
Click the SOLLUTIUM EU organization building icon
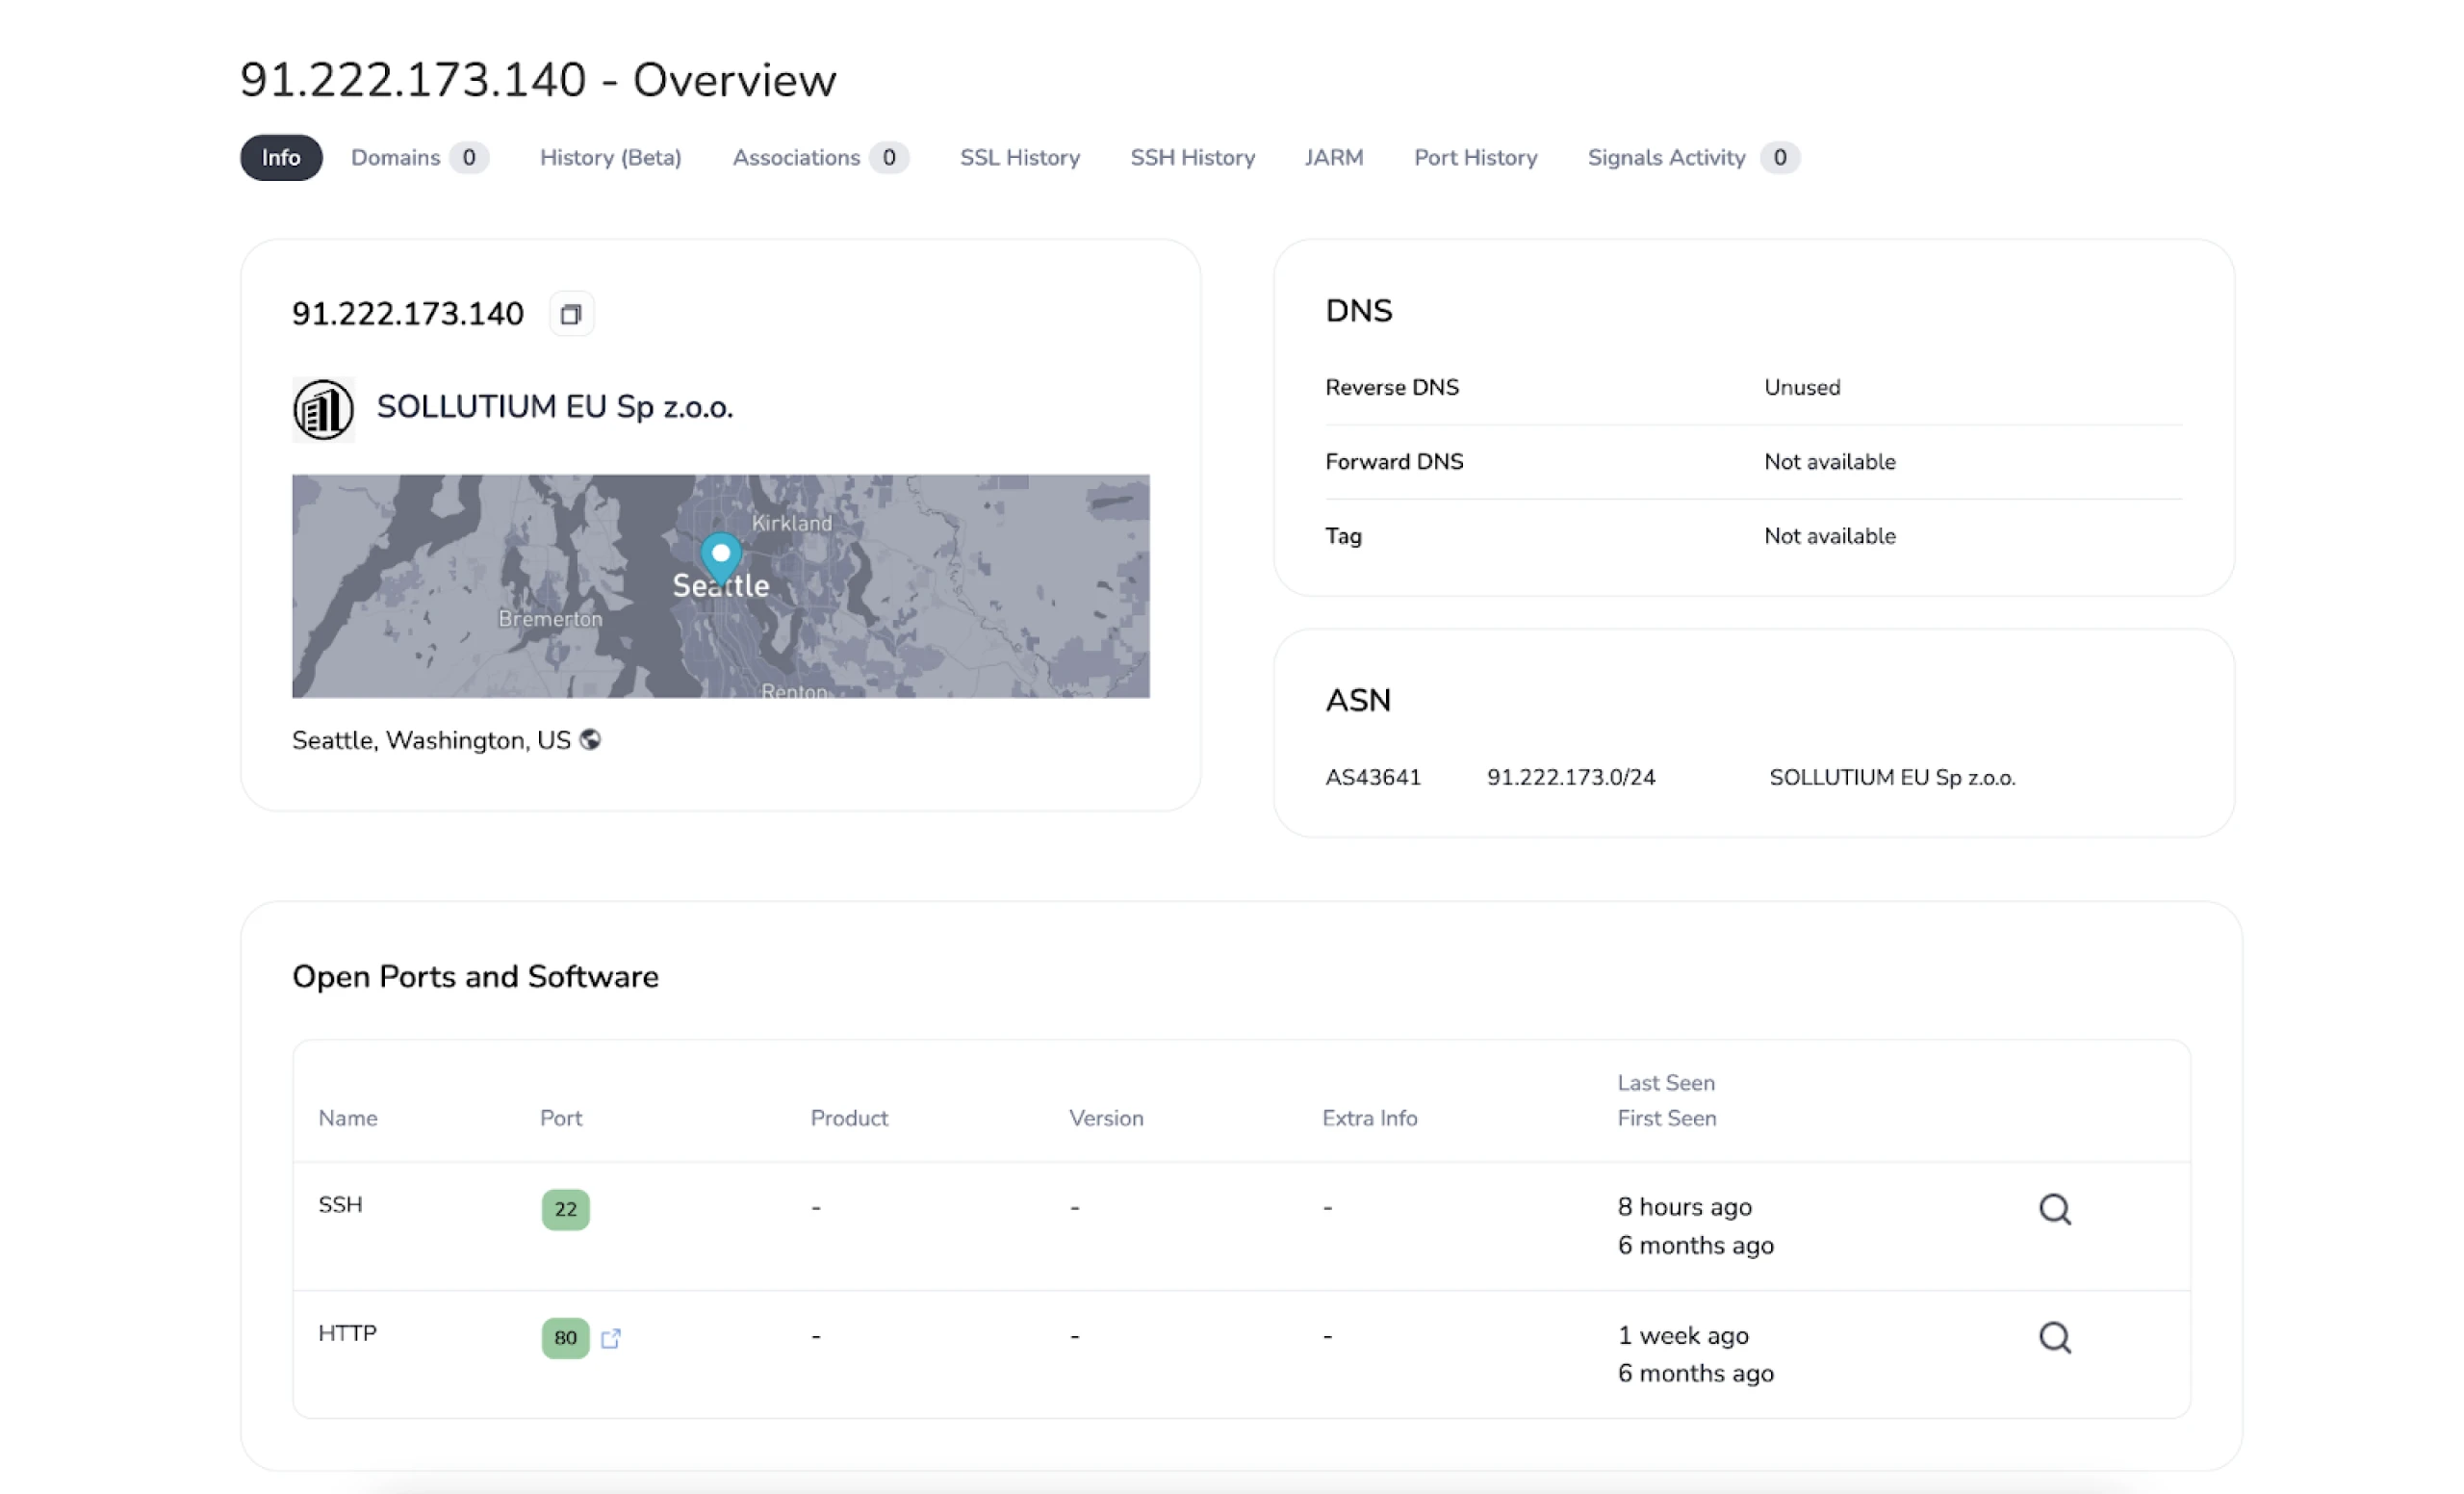322,409
